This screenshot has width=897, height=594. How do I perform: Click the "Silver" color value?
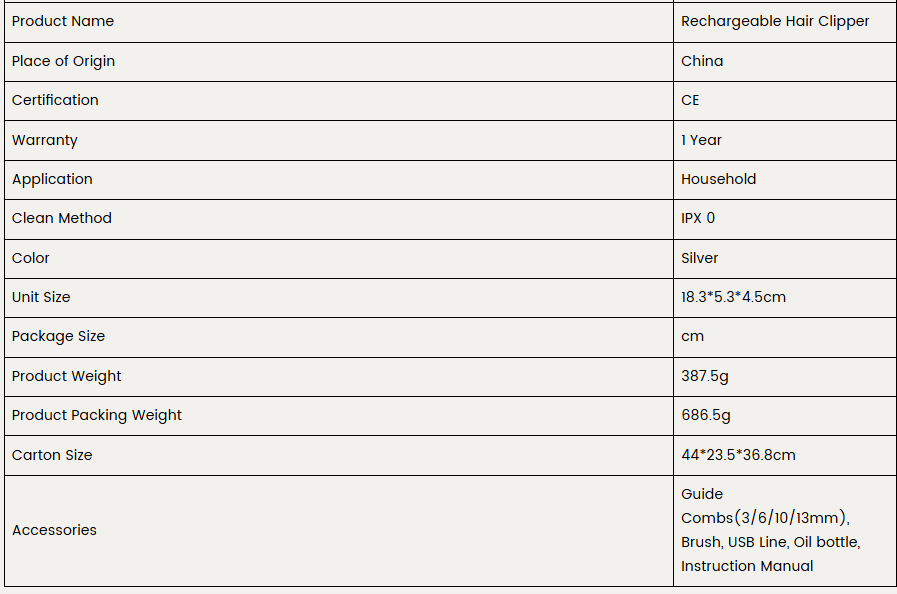699,258
